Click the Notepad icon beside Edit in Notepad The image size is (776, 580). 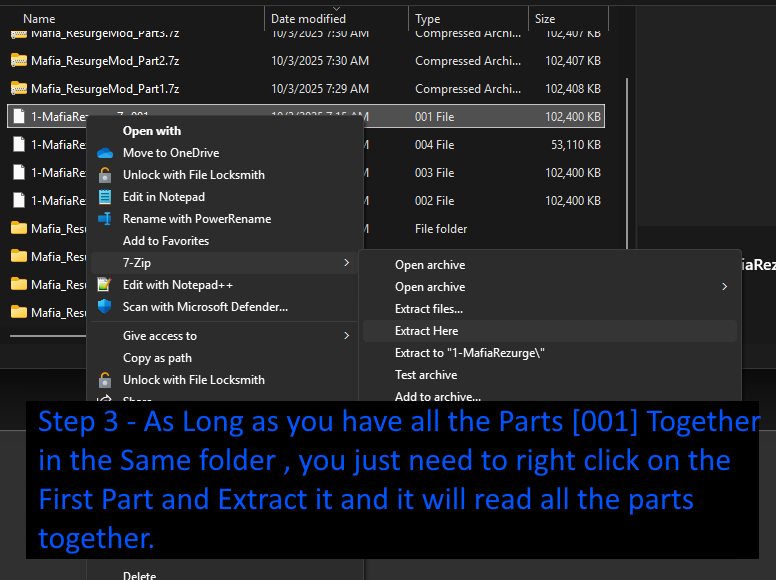[104, 197]
